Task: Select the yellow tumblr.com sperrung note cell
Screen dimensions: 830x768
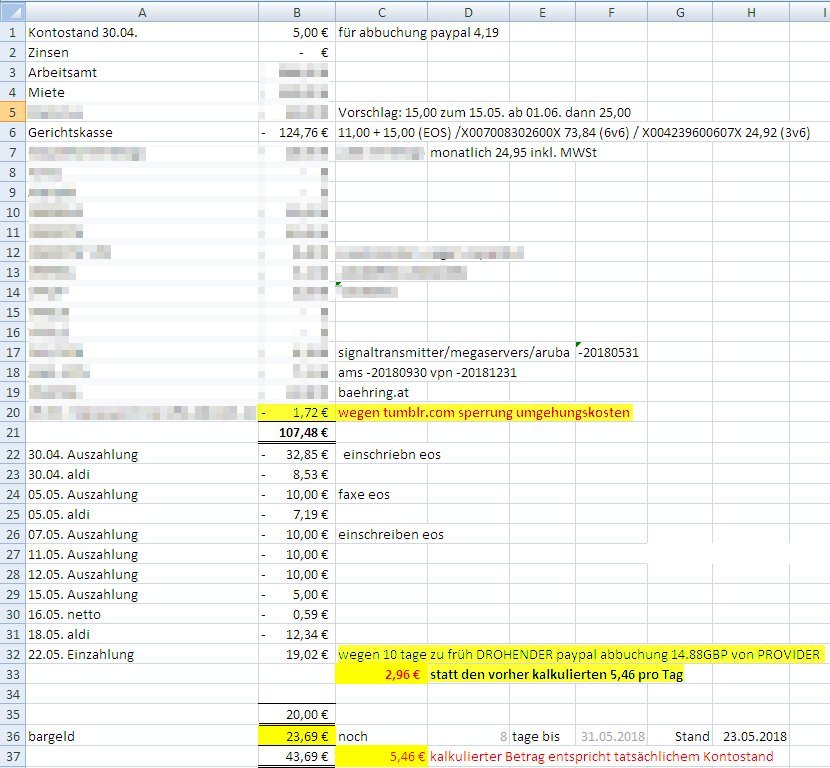Action: (x=485, y=412)
